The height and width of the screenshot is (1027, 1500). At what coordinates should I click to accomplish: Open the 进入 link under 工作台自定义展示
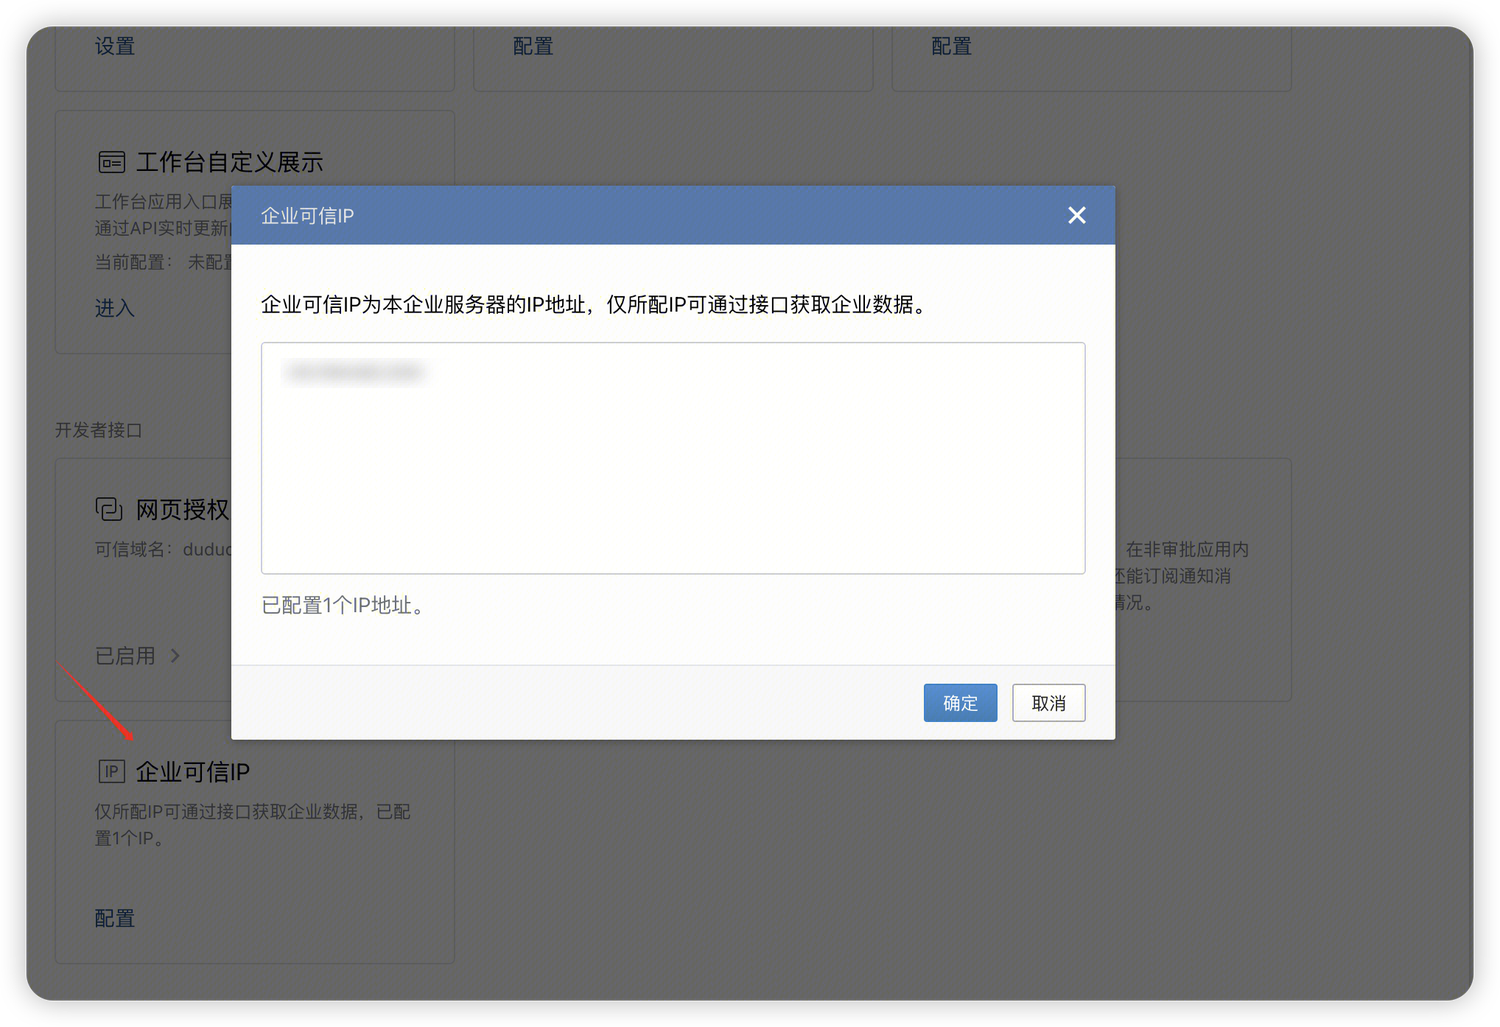(x=115, y=308)
